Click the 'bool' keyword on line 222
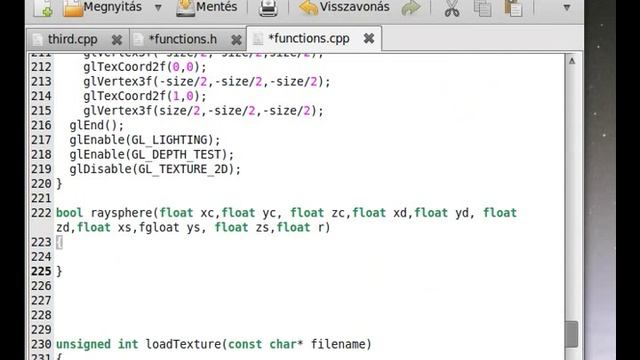The width and height of the screenshot is (640, 360). point(69,213)
